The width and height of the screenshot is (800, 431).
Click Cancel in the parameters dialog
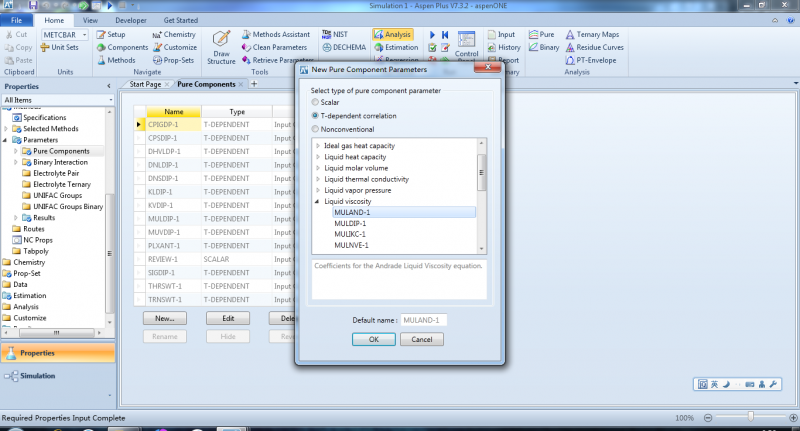coord(421,339)
